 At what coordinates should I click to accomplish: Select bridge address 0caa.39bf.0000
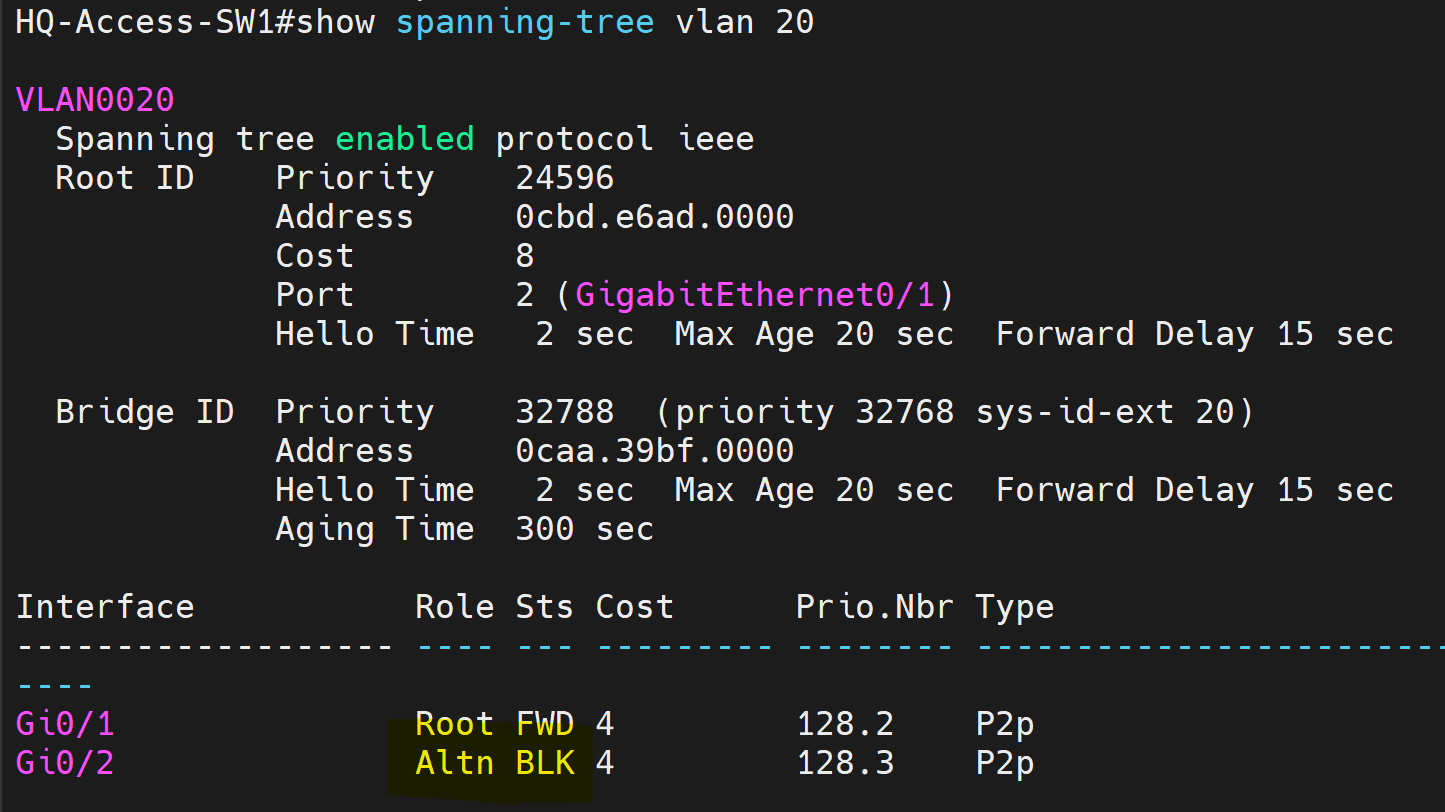point(655,451)
